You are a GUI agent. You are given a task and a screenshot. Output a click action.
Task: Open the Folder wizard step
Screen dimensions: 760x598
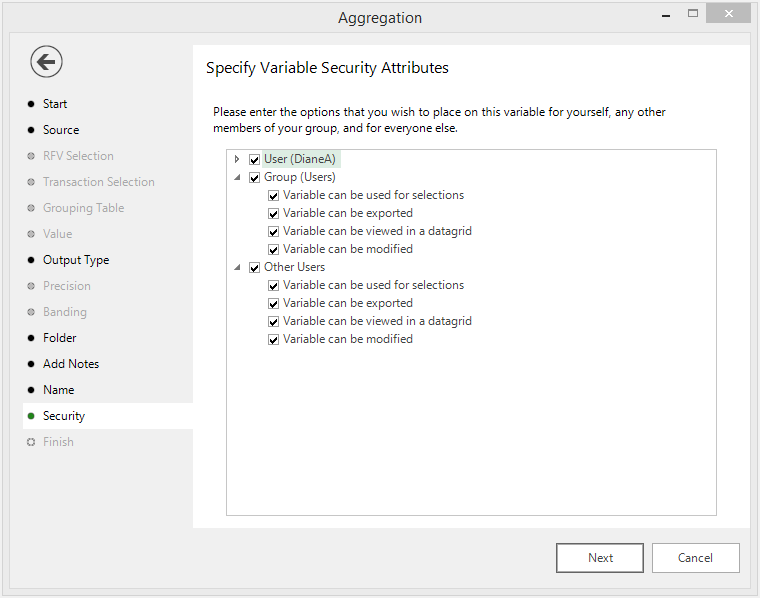tap(60, 338)
